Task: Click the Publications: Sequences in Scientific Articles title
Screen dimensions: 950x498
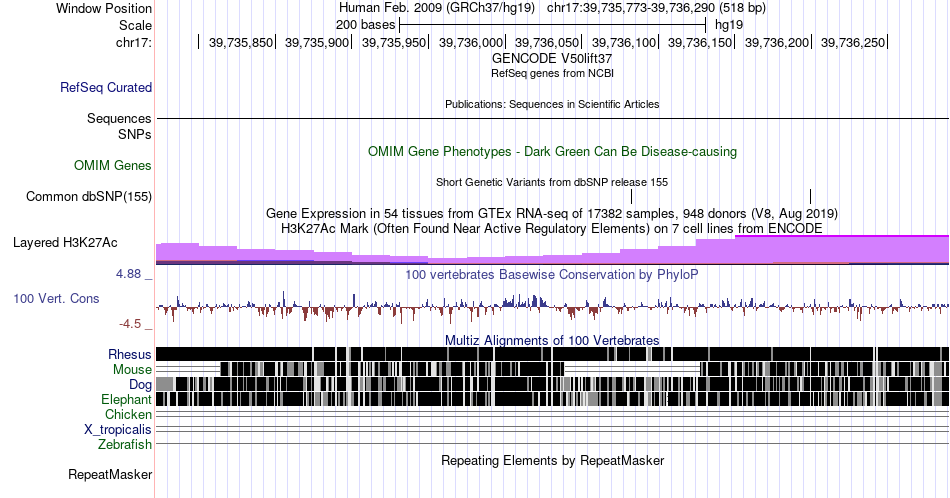Action: [552, 104]
